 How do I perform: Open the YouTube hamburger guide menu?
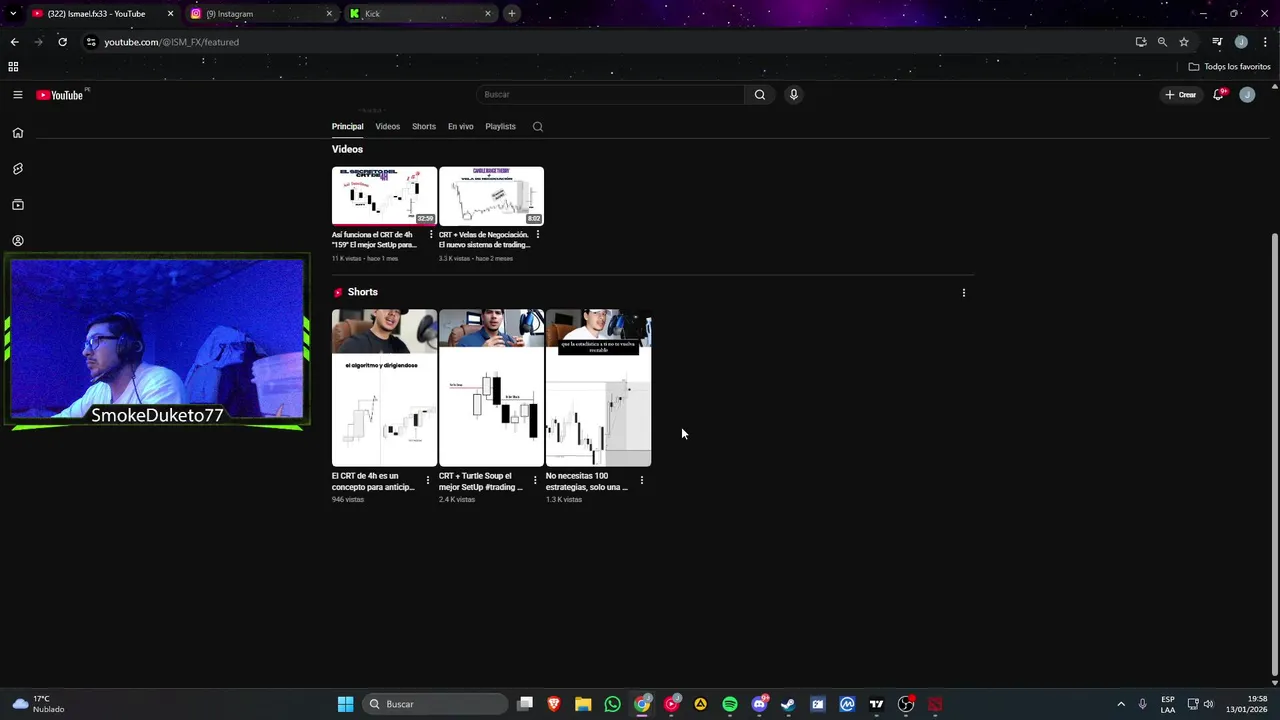point(17,95)
